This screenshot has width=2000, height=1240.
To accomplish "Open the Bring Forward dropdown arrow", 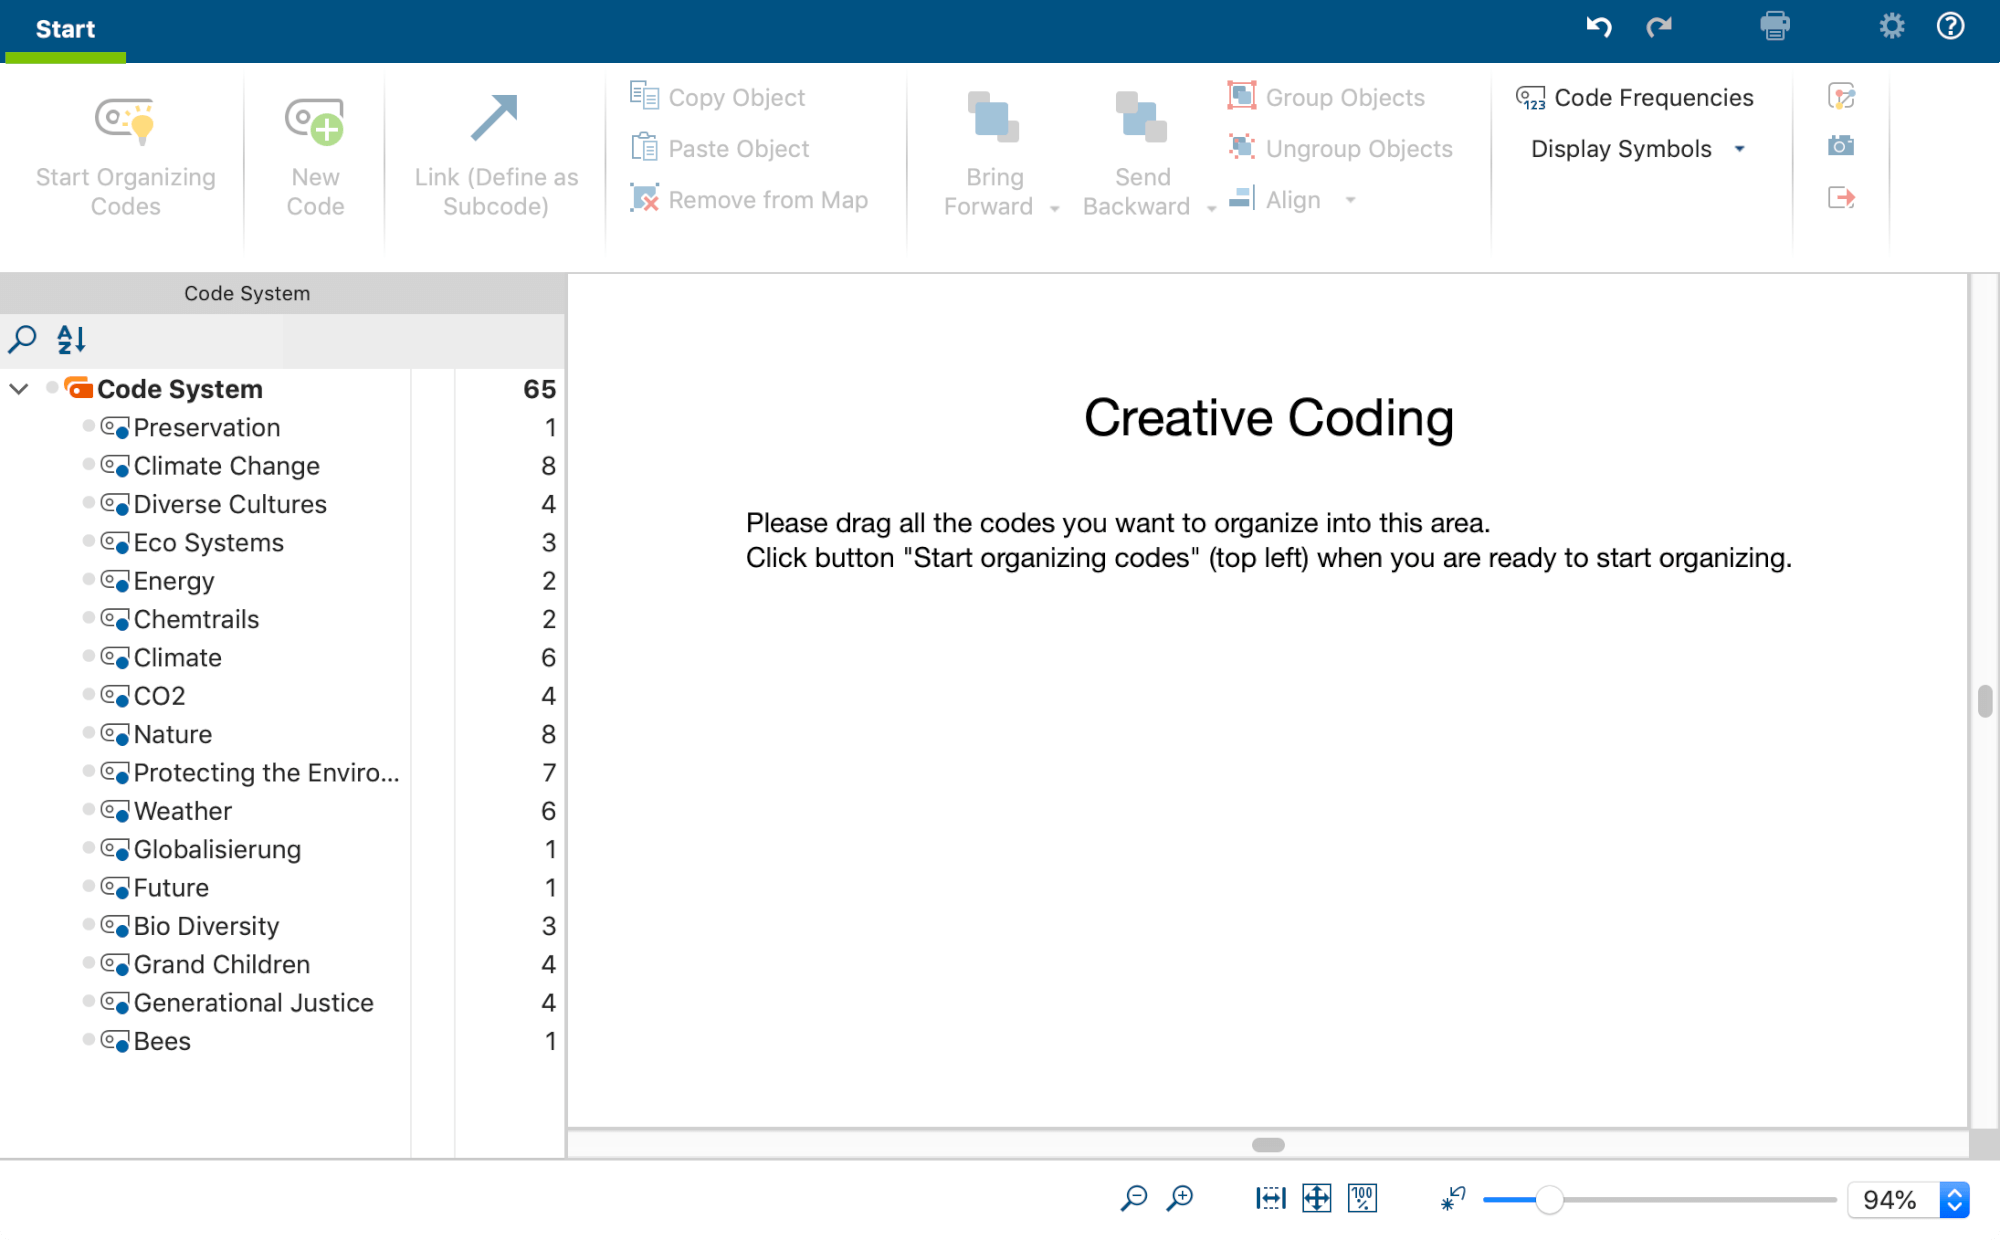I will (x=1054, y=208).
